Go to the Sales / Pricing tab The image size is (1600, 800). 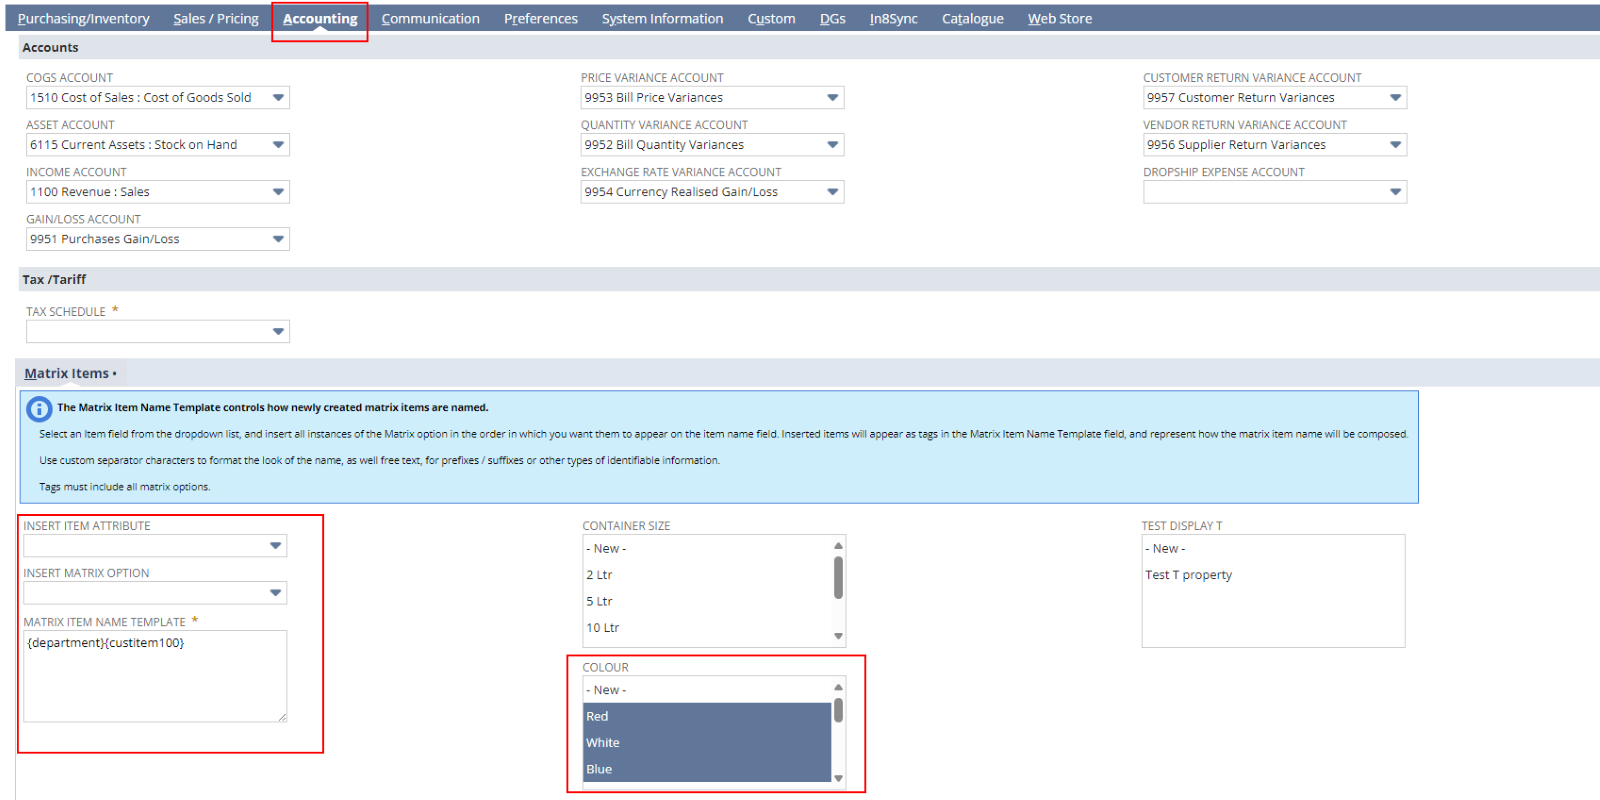click(215, 19)
